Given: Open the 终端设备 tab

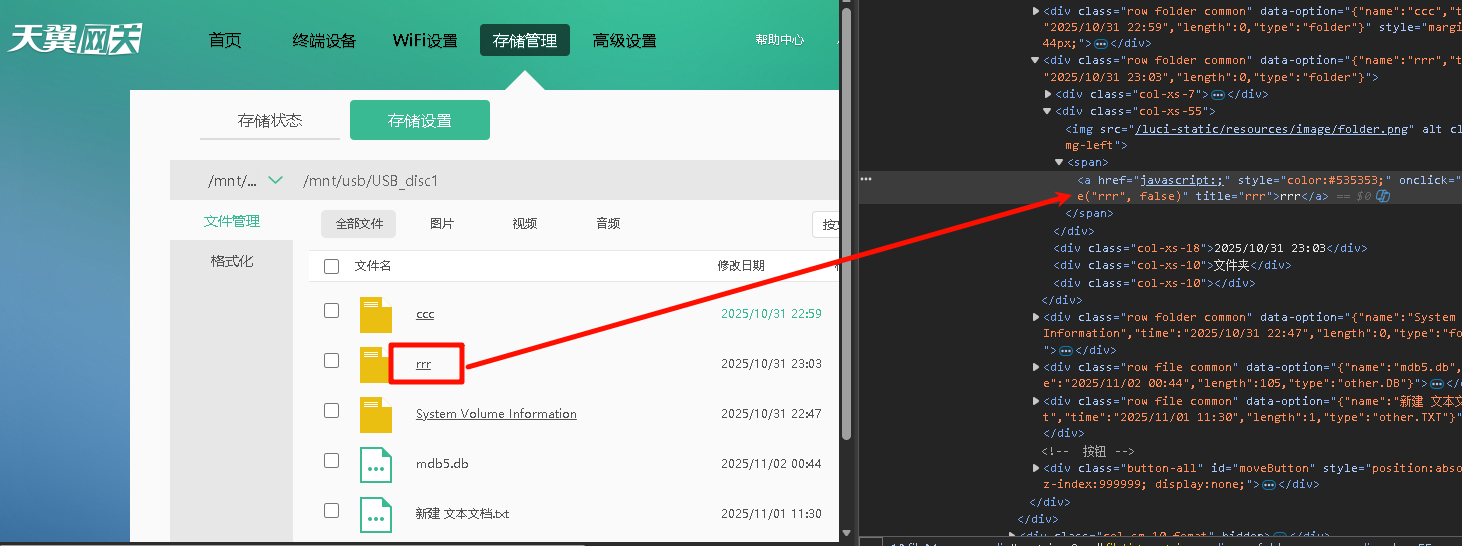Looking at the screenshot, I should tap(324, 41).
